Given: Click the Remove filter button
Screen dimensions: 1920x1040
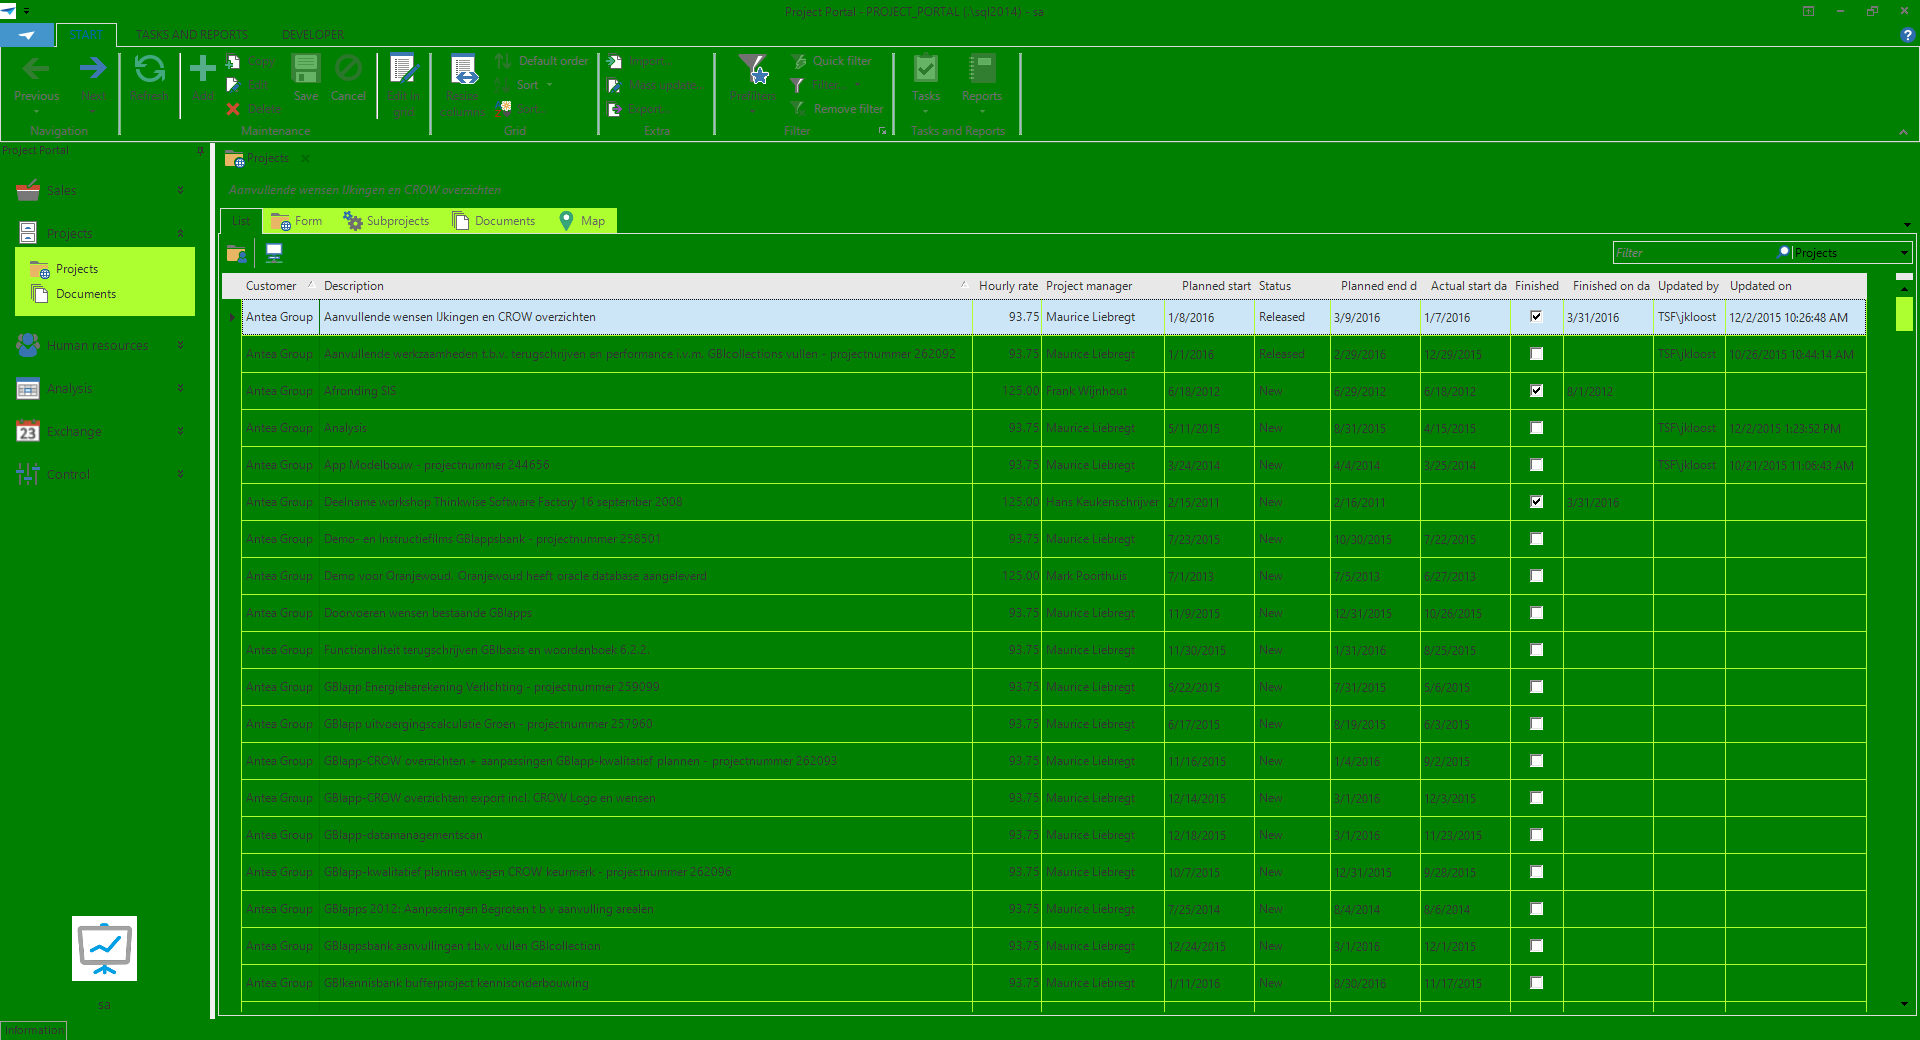Looking at the screenshot, I should pyautogui.click(x=838, y=109).
